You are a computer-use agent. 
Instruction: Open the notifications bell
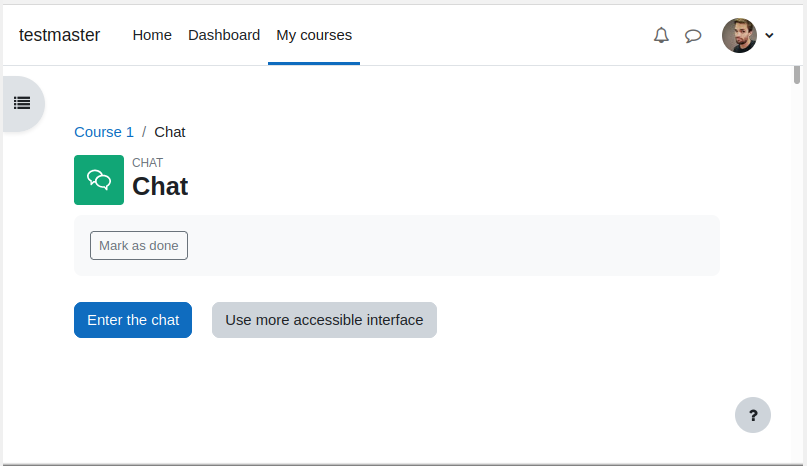coord(661,36)
